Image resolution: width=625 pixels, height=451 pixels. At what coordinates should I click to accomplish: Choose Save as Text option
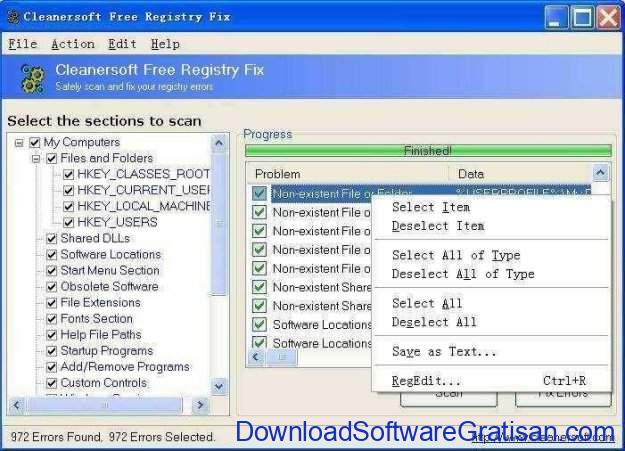coord(444,352)
